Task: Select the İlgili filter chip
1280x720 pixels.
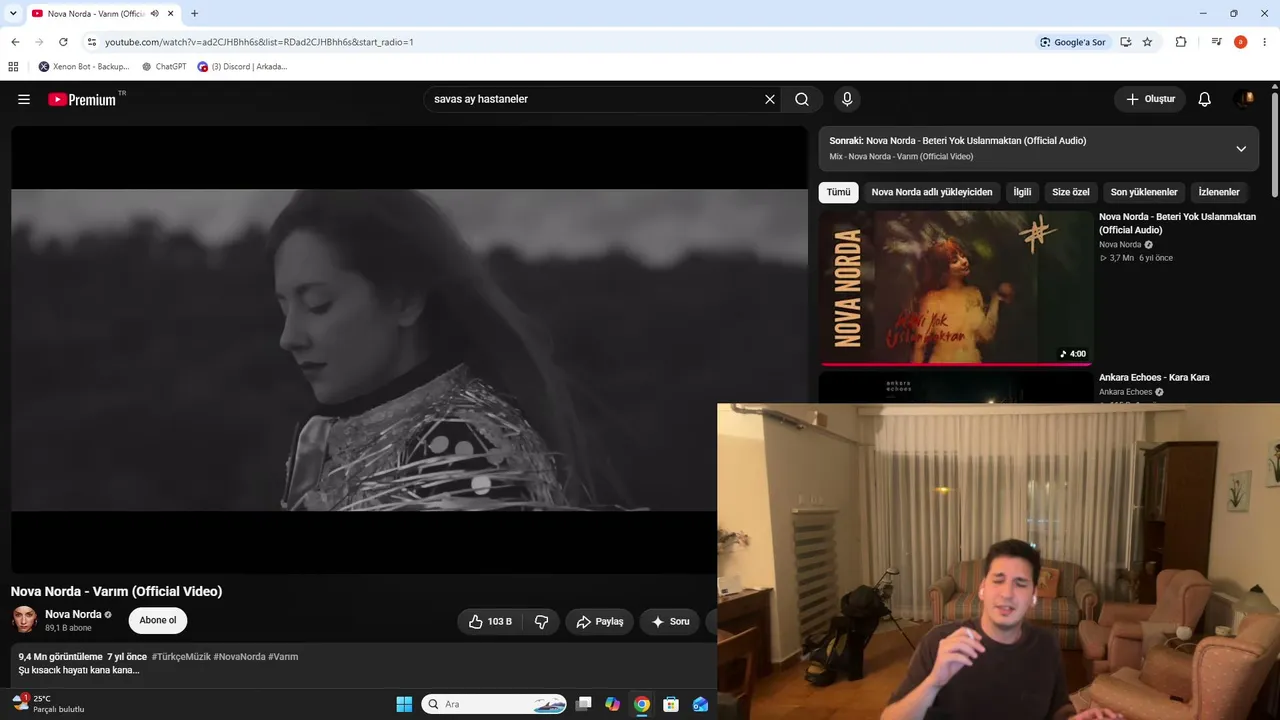Action: 1022,192
